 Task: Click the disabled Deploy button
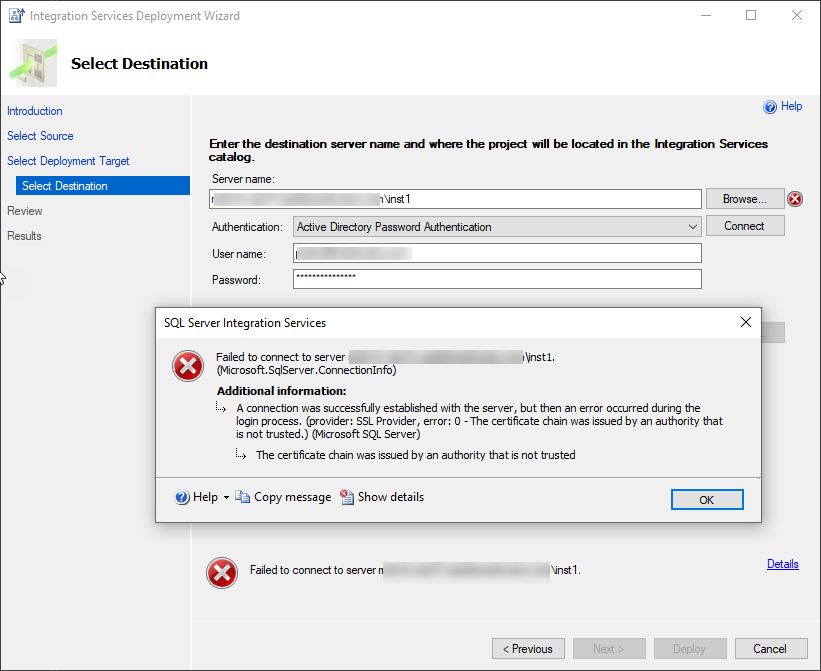point(690,648)
